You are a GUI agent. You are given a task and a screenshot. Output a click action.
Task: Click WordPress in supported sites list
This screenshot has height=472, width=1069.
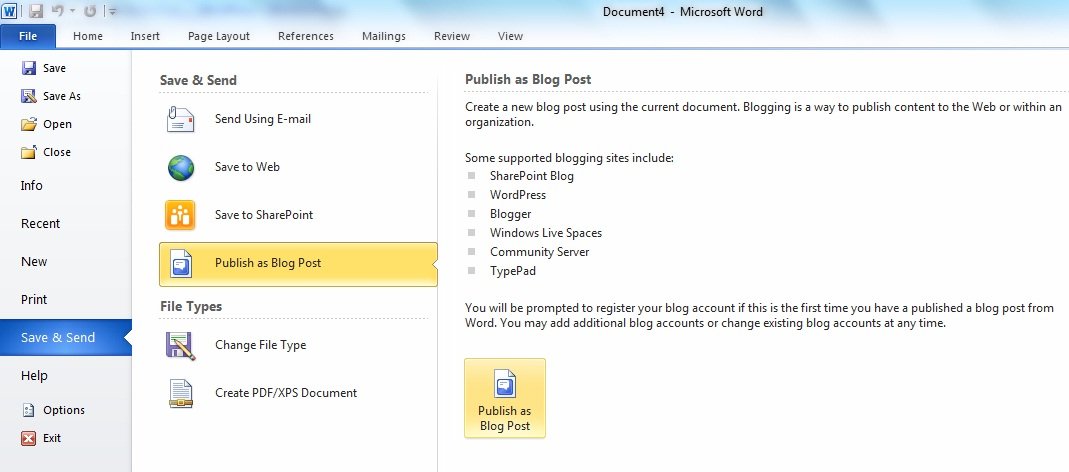pyautogui.click(x=518, y=195)
